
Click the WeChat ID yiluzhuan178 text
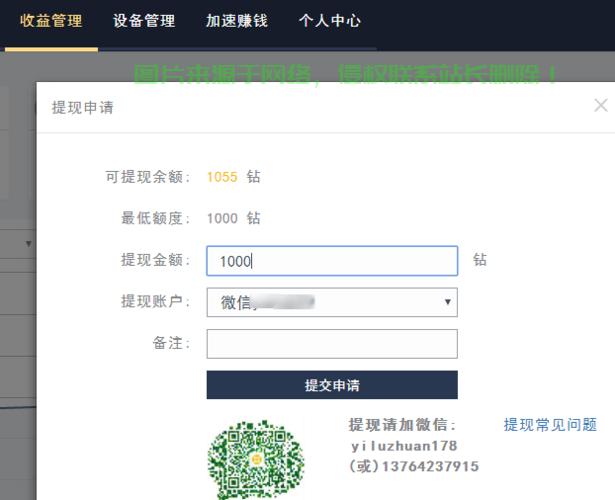click(x=404, y=446)
